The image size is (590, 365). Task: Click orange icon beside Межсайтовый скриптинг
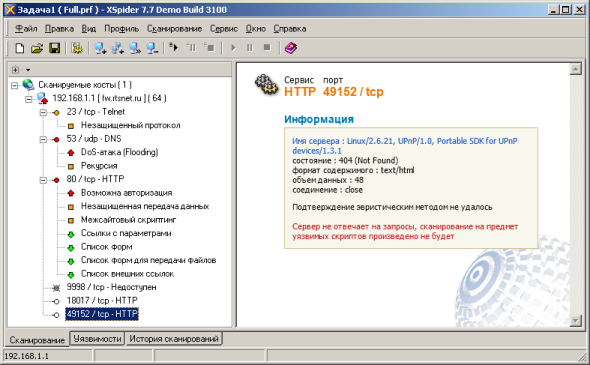[x=71, y=220]
